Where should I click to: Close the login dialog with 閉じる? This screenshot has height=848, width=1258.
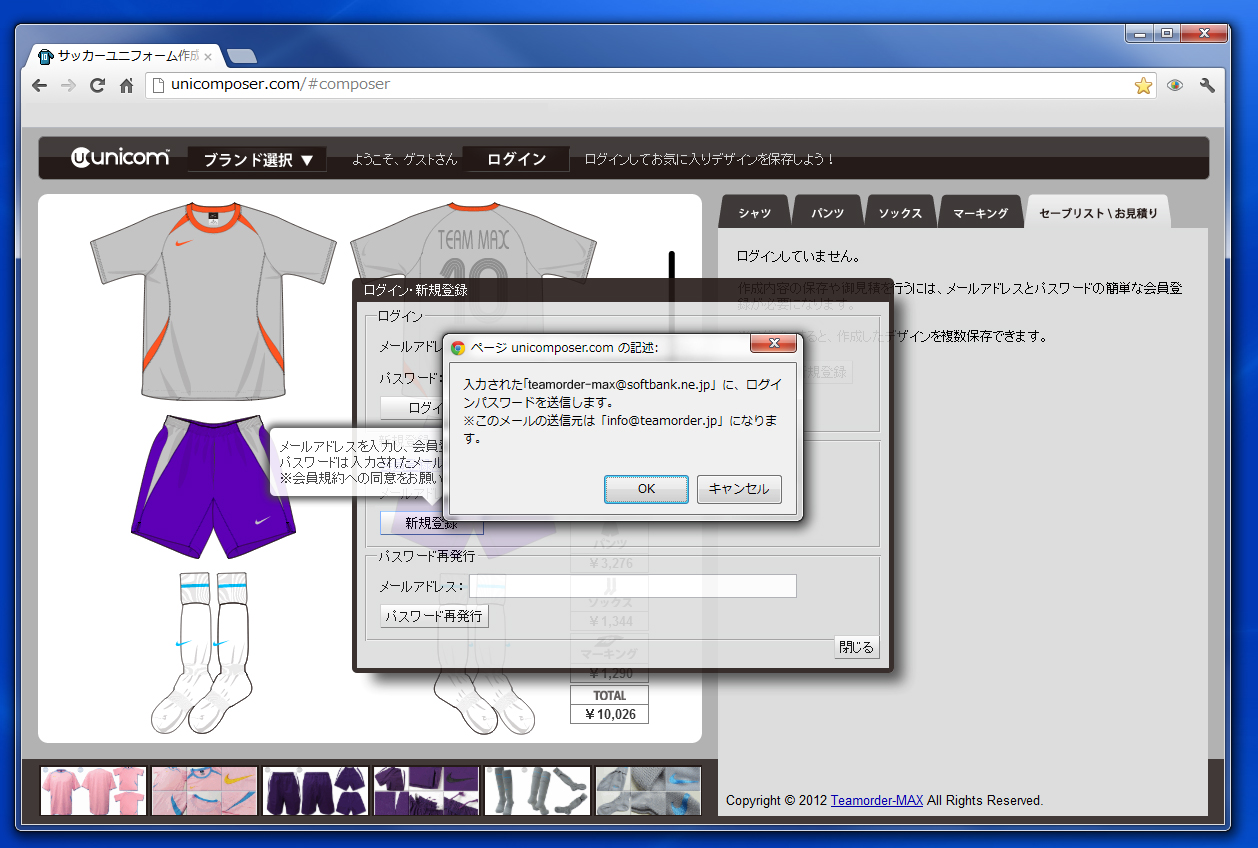(x=857, y=647)
